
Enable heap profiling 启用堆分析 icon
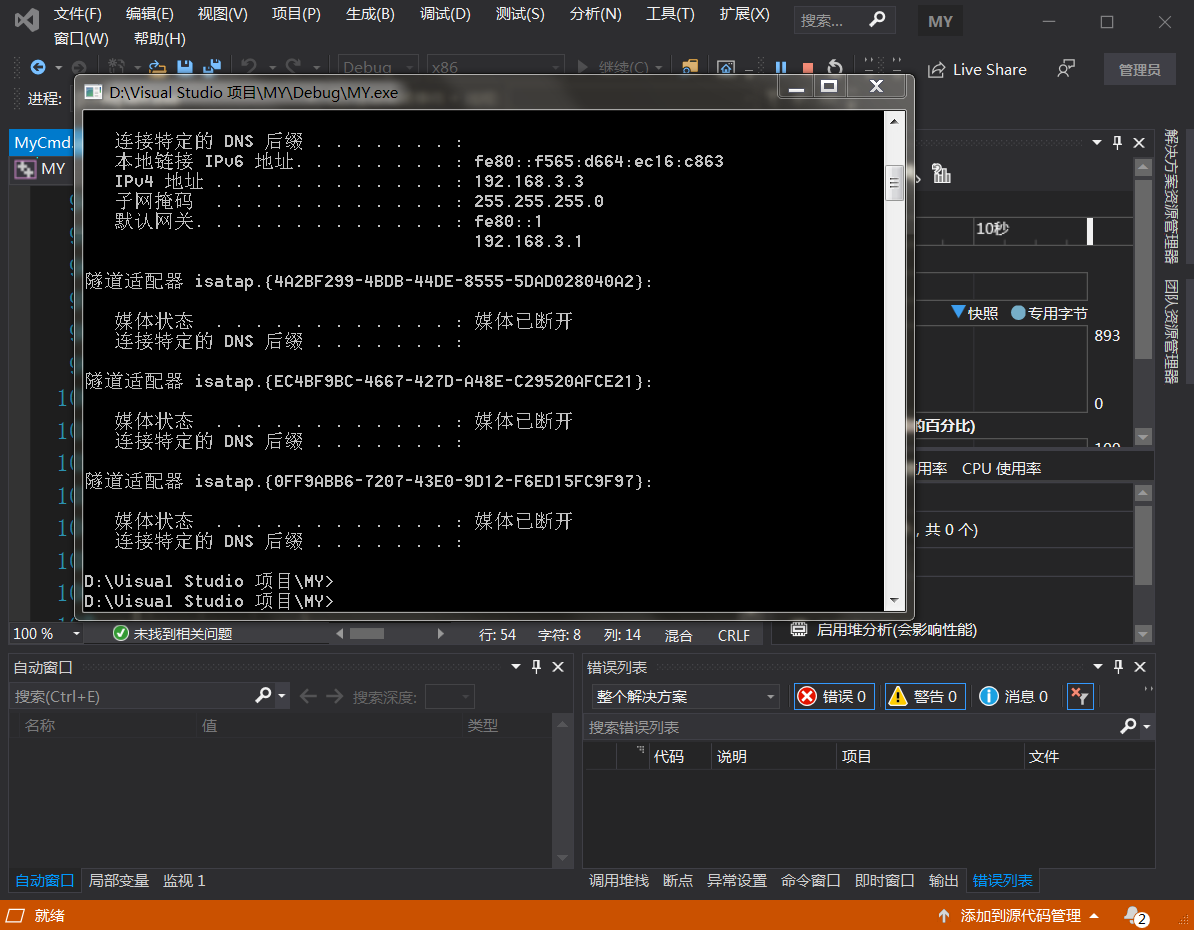pyautogui.click(x=799, y=629)
